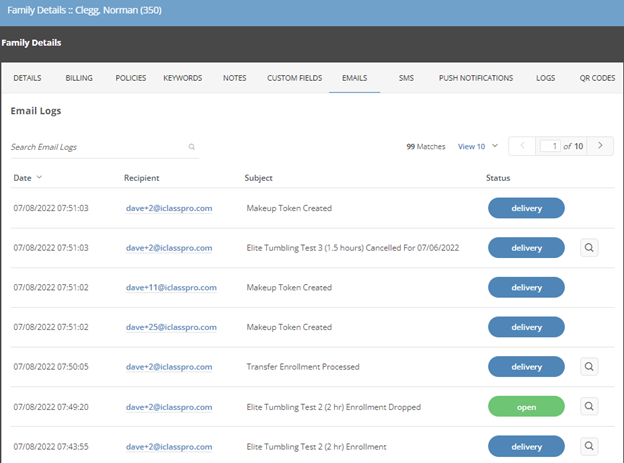Open the View 10 per-page dropdown
624x463 pixels.
click(478, 146)
